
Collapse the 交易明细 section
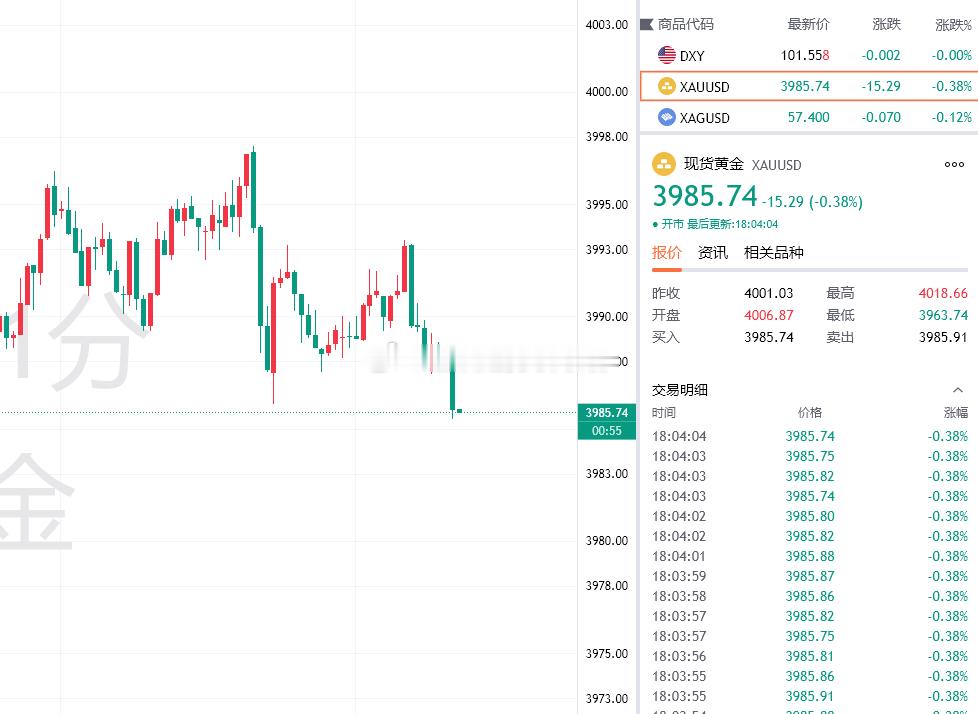pos(958,390)
